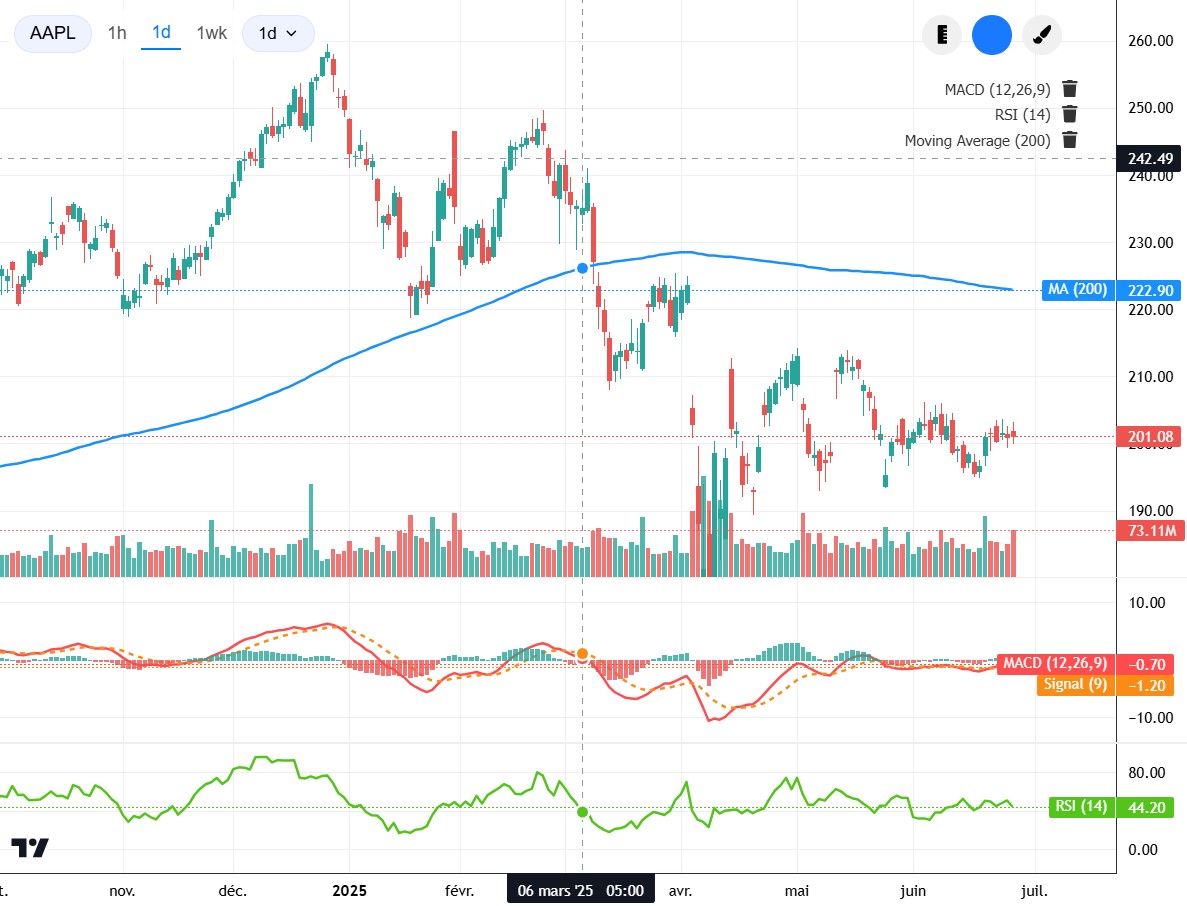Open the candlestick chart type button
1187x906 pixels.
click(942, 35)
